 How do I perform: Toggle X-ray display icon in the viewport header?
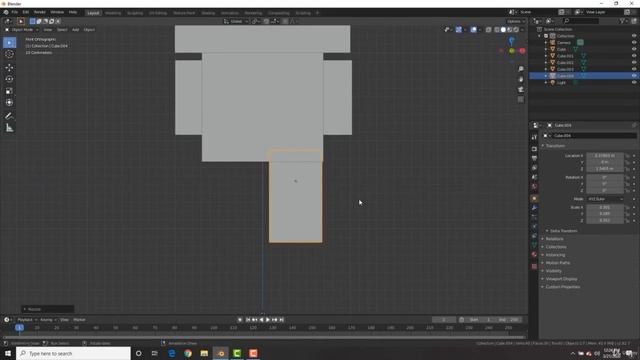point(489,30)
